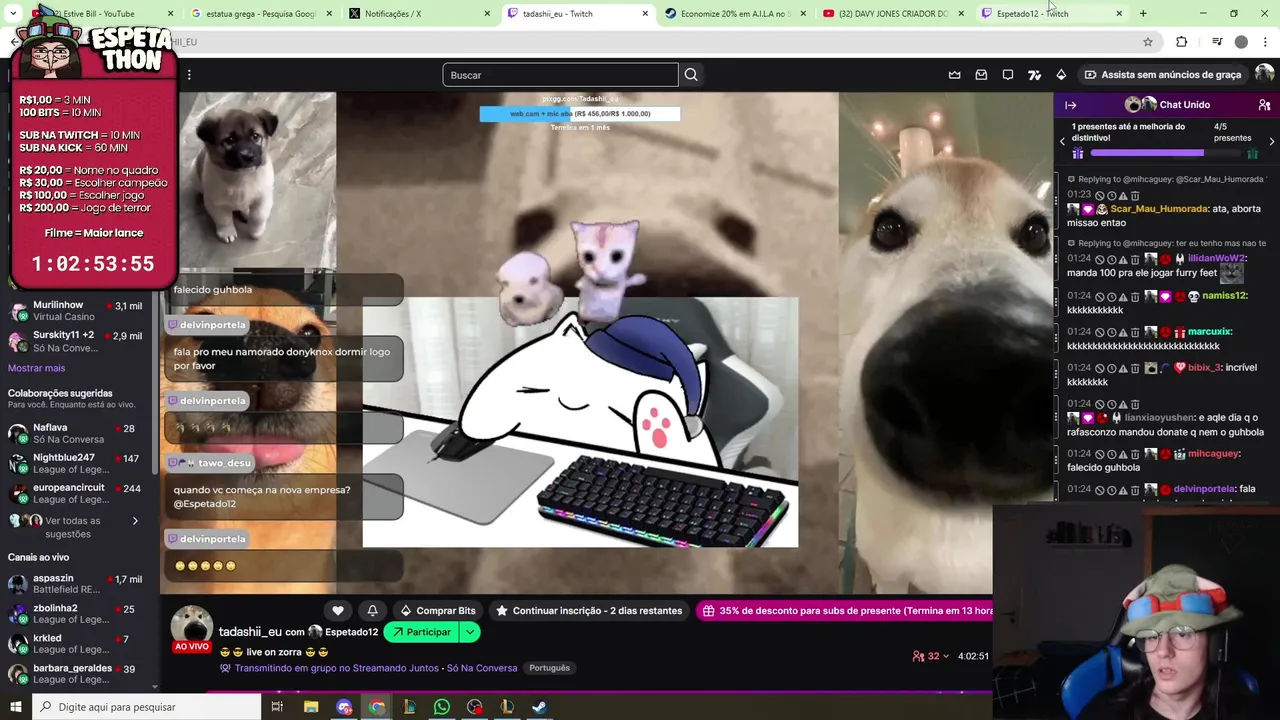
Task: Click Espetado12 co-streamer name
Action: point(351,632)
